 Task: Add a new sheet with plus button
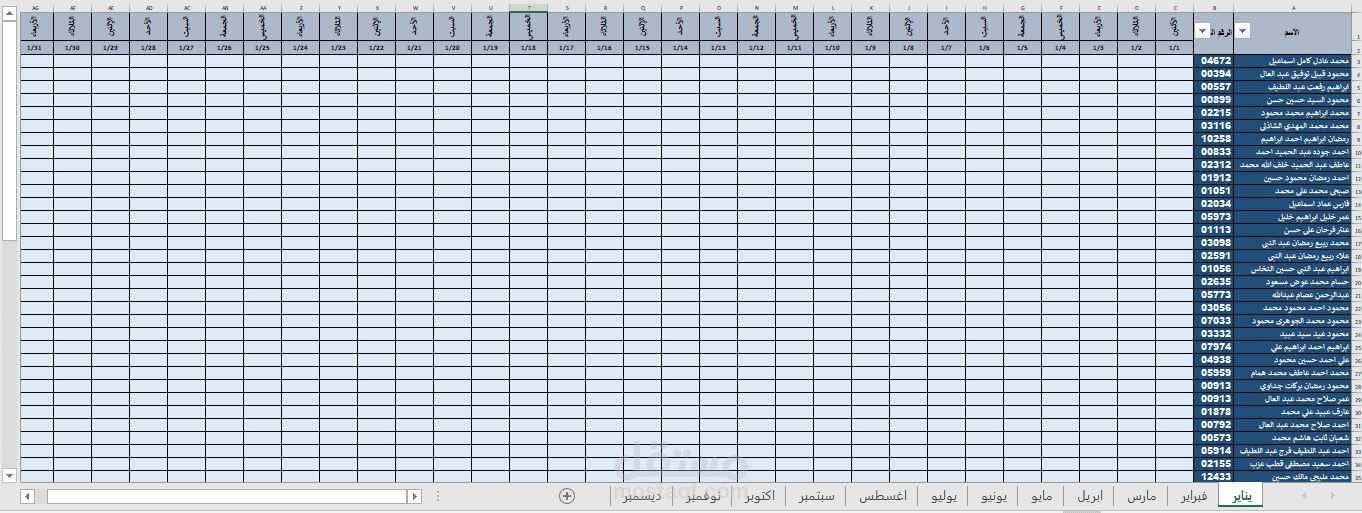coord(567,496)
